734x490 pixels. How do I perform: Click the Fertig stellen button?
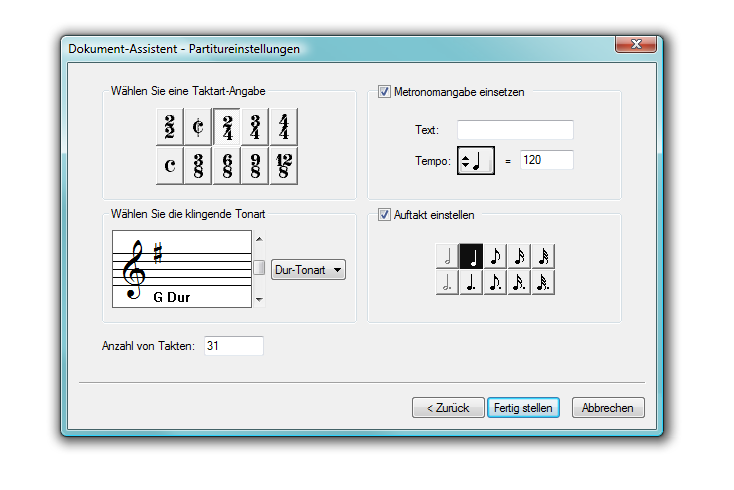(523, 408)
